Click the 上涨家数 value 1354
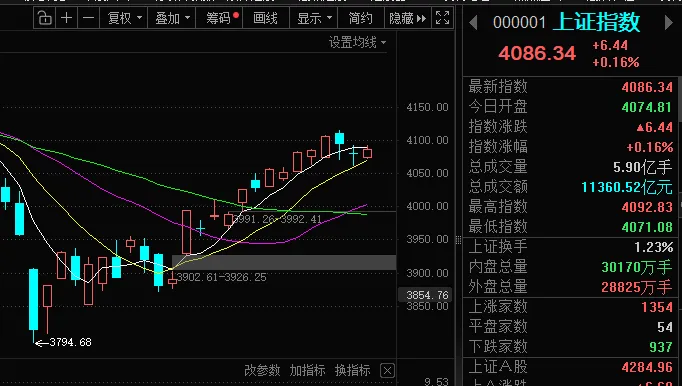682x386 pixels. [x=657, y=307]
